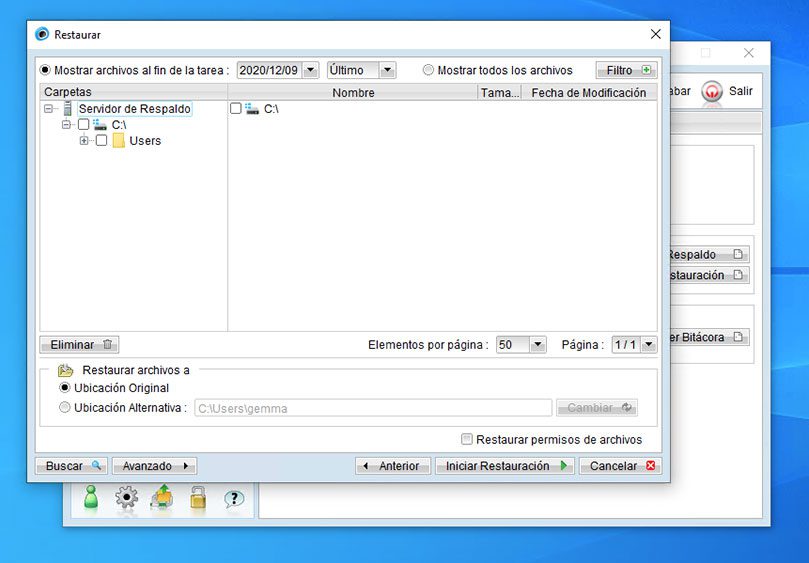Open the Avanzado menu button

tap(154, 466)
